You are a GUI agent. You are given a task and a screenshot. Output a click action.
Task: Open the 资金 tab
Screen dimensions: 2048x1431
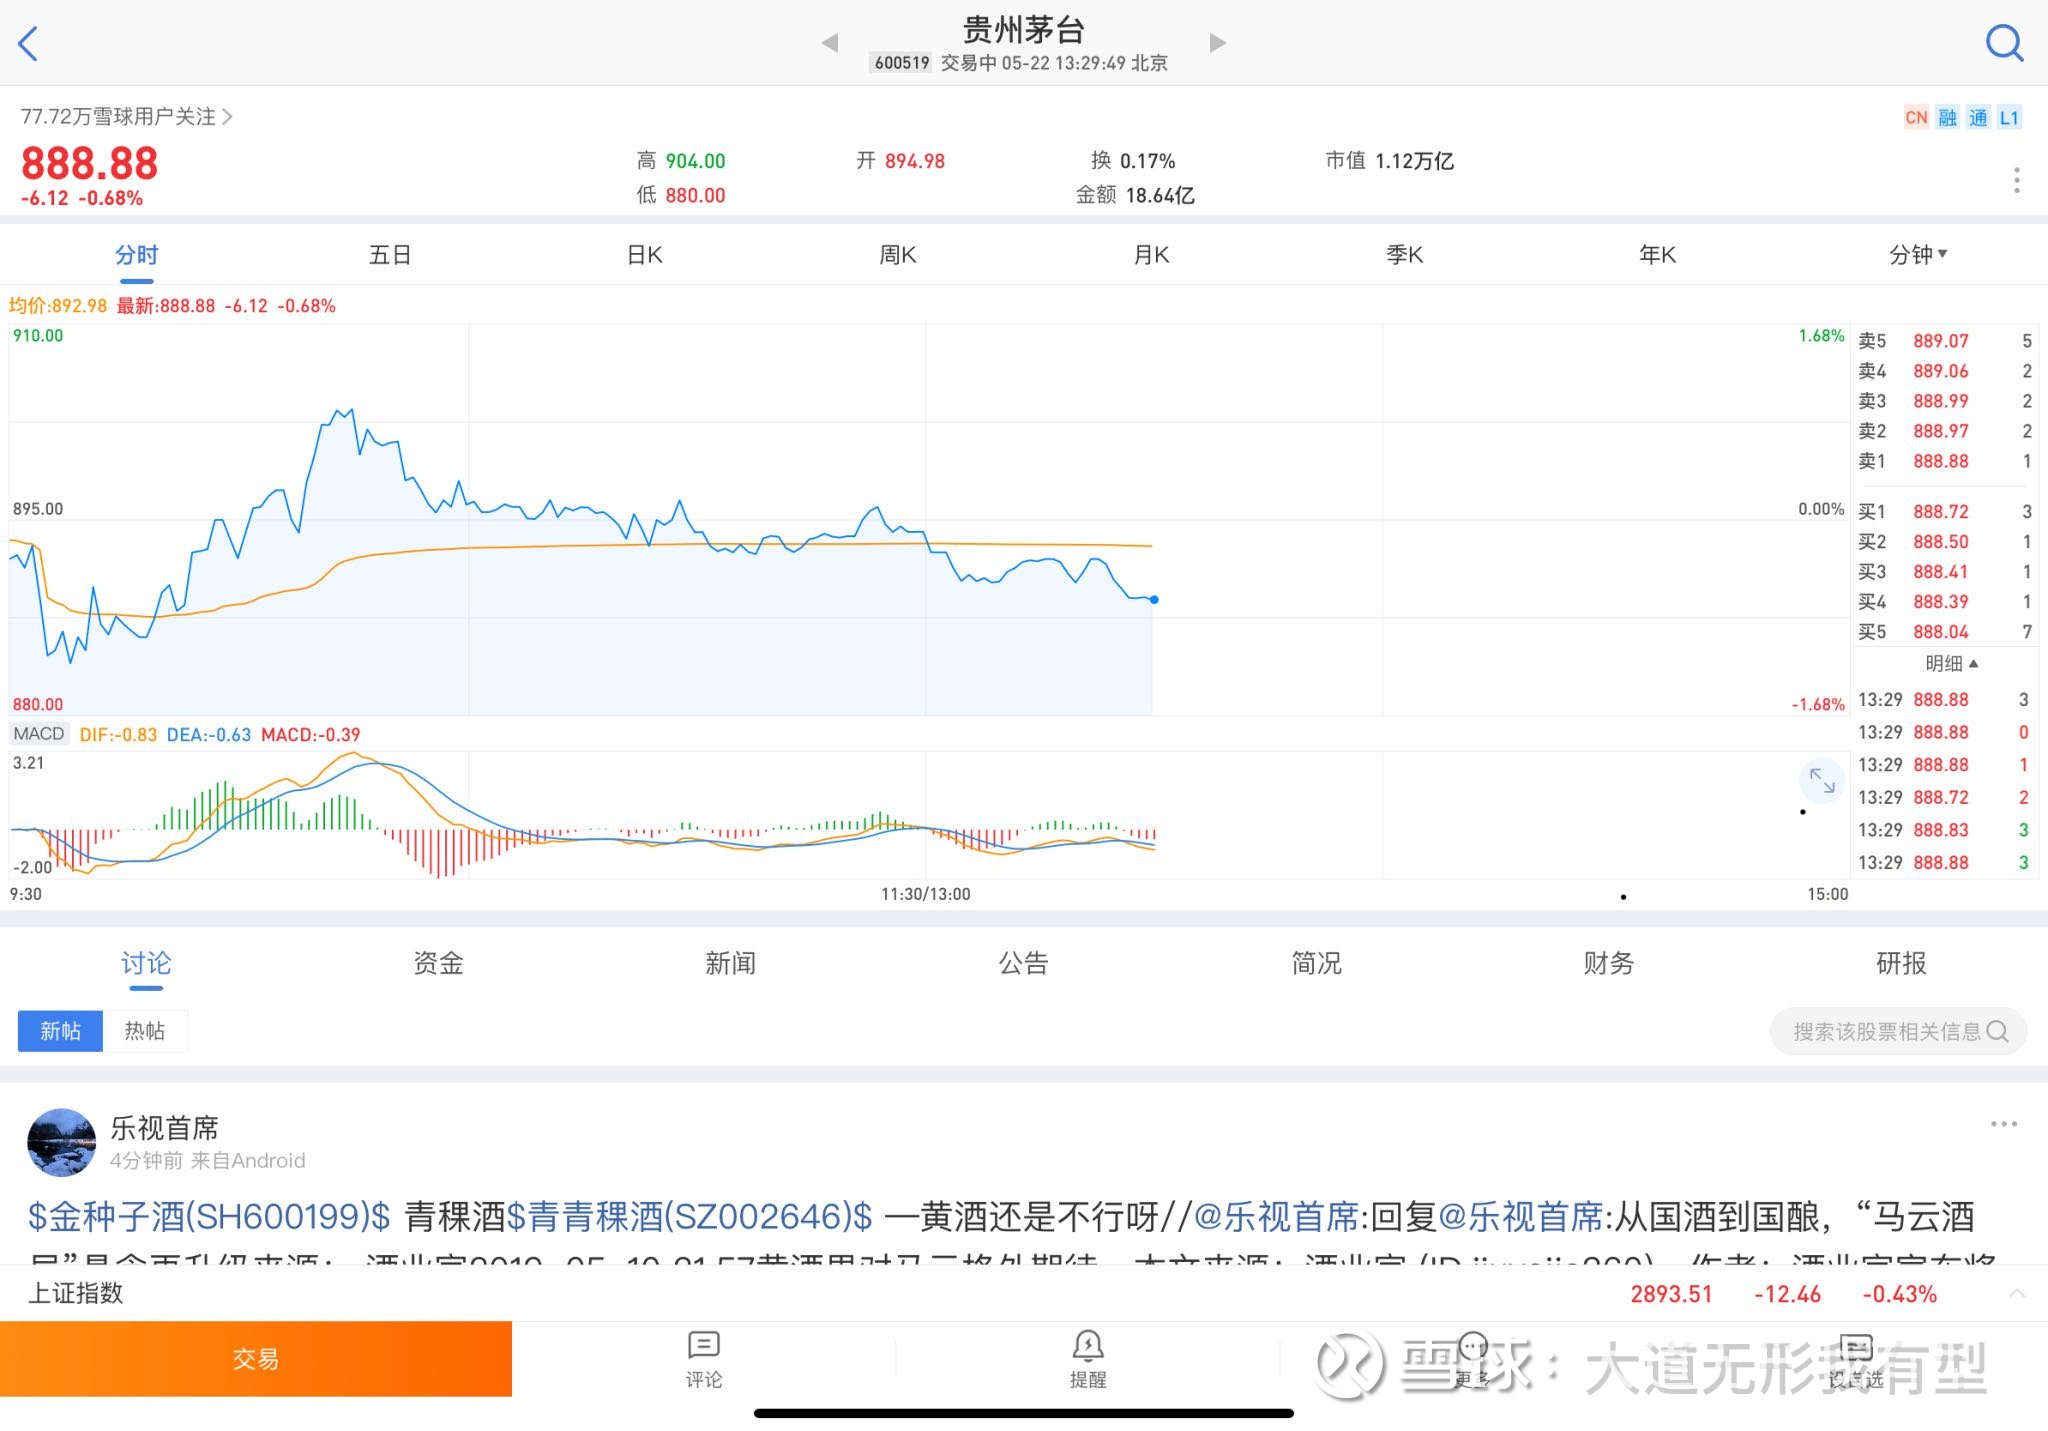click(438, 963)
